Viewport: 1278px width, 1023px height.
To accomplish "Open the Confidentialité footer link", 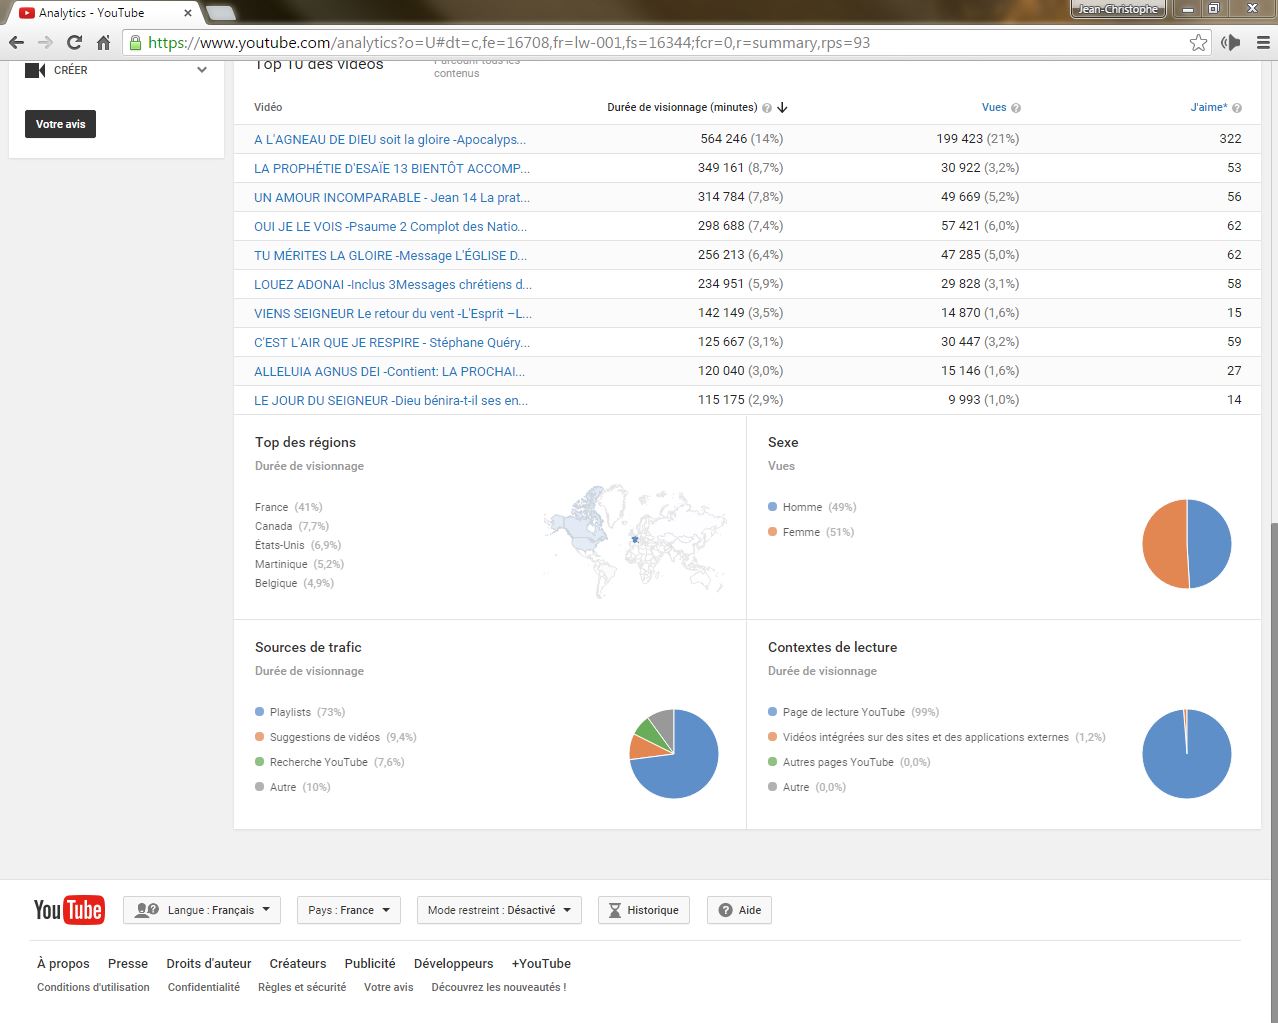I will click(204, 987).
